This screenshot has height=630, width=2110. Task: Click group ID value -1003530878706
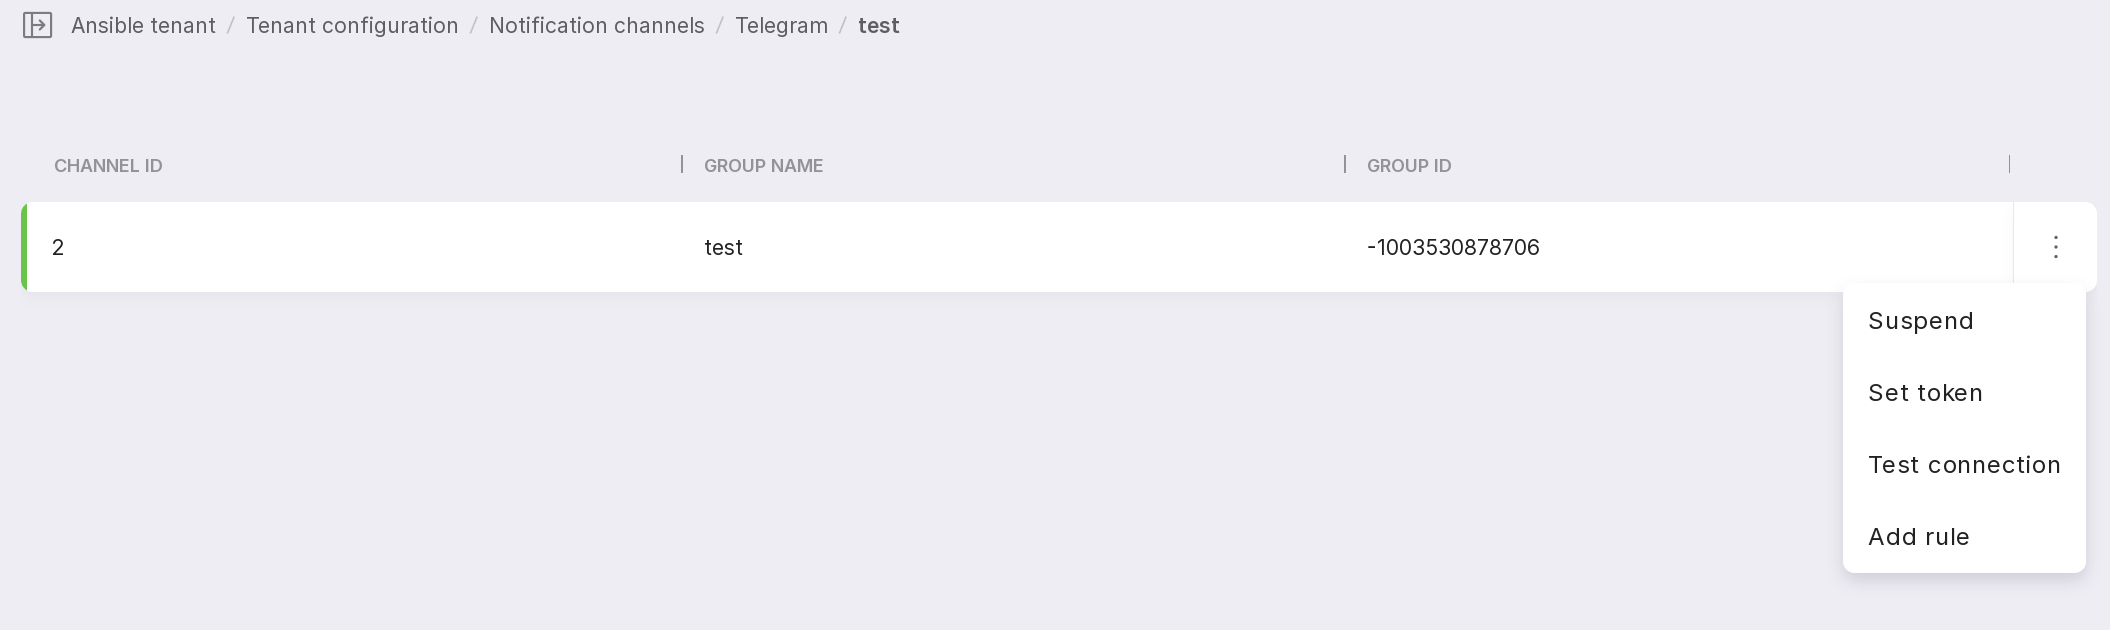(1452, 247)
